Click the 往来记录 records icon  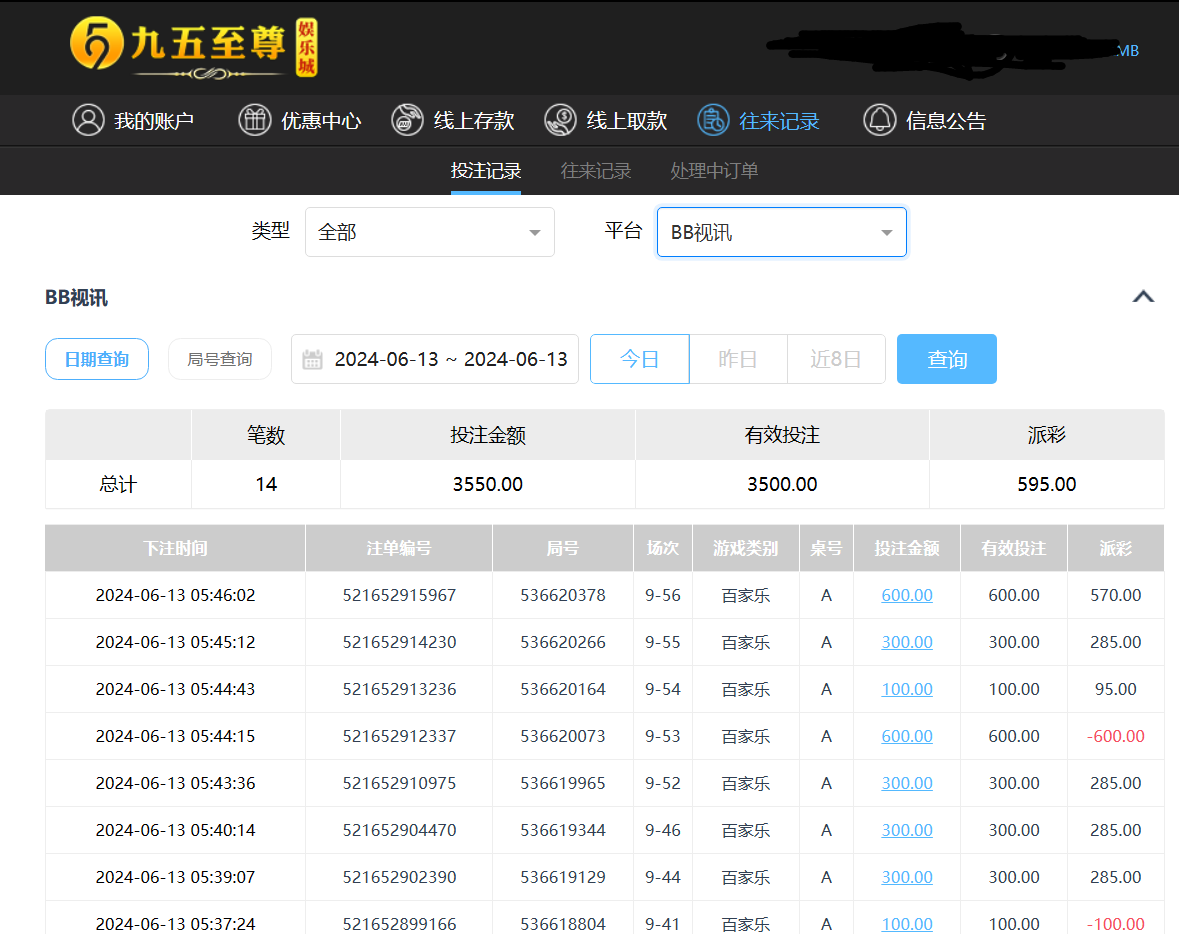pos(713,120)
